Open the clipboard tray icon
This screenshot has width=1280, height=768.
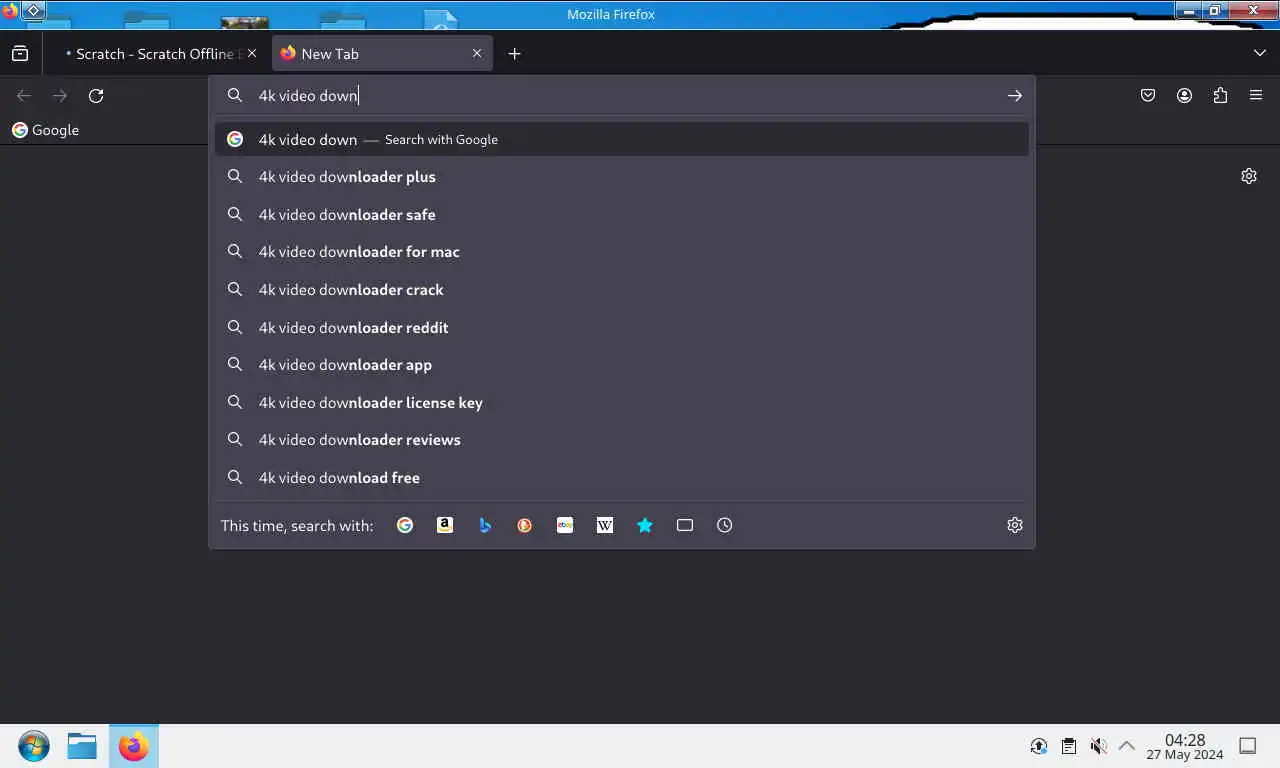pos(1069,746)
